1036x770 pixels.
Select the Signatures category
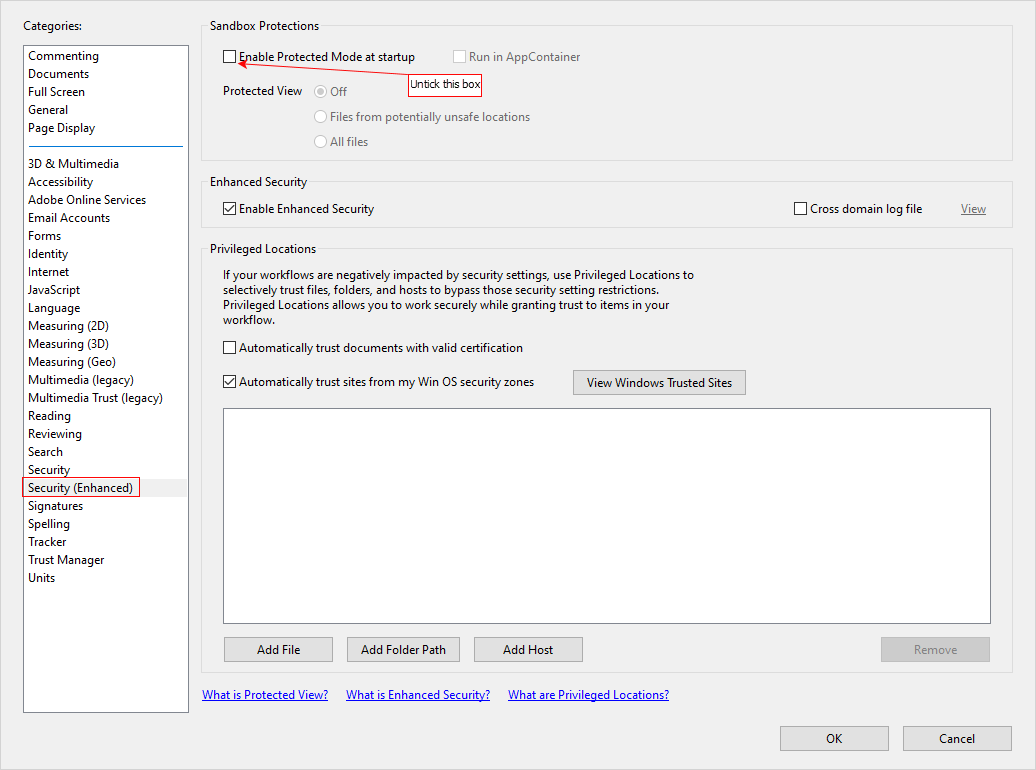[56, 506]
